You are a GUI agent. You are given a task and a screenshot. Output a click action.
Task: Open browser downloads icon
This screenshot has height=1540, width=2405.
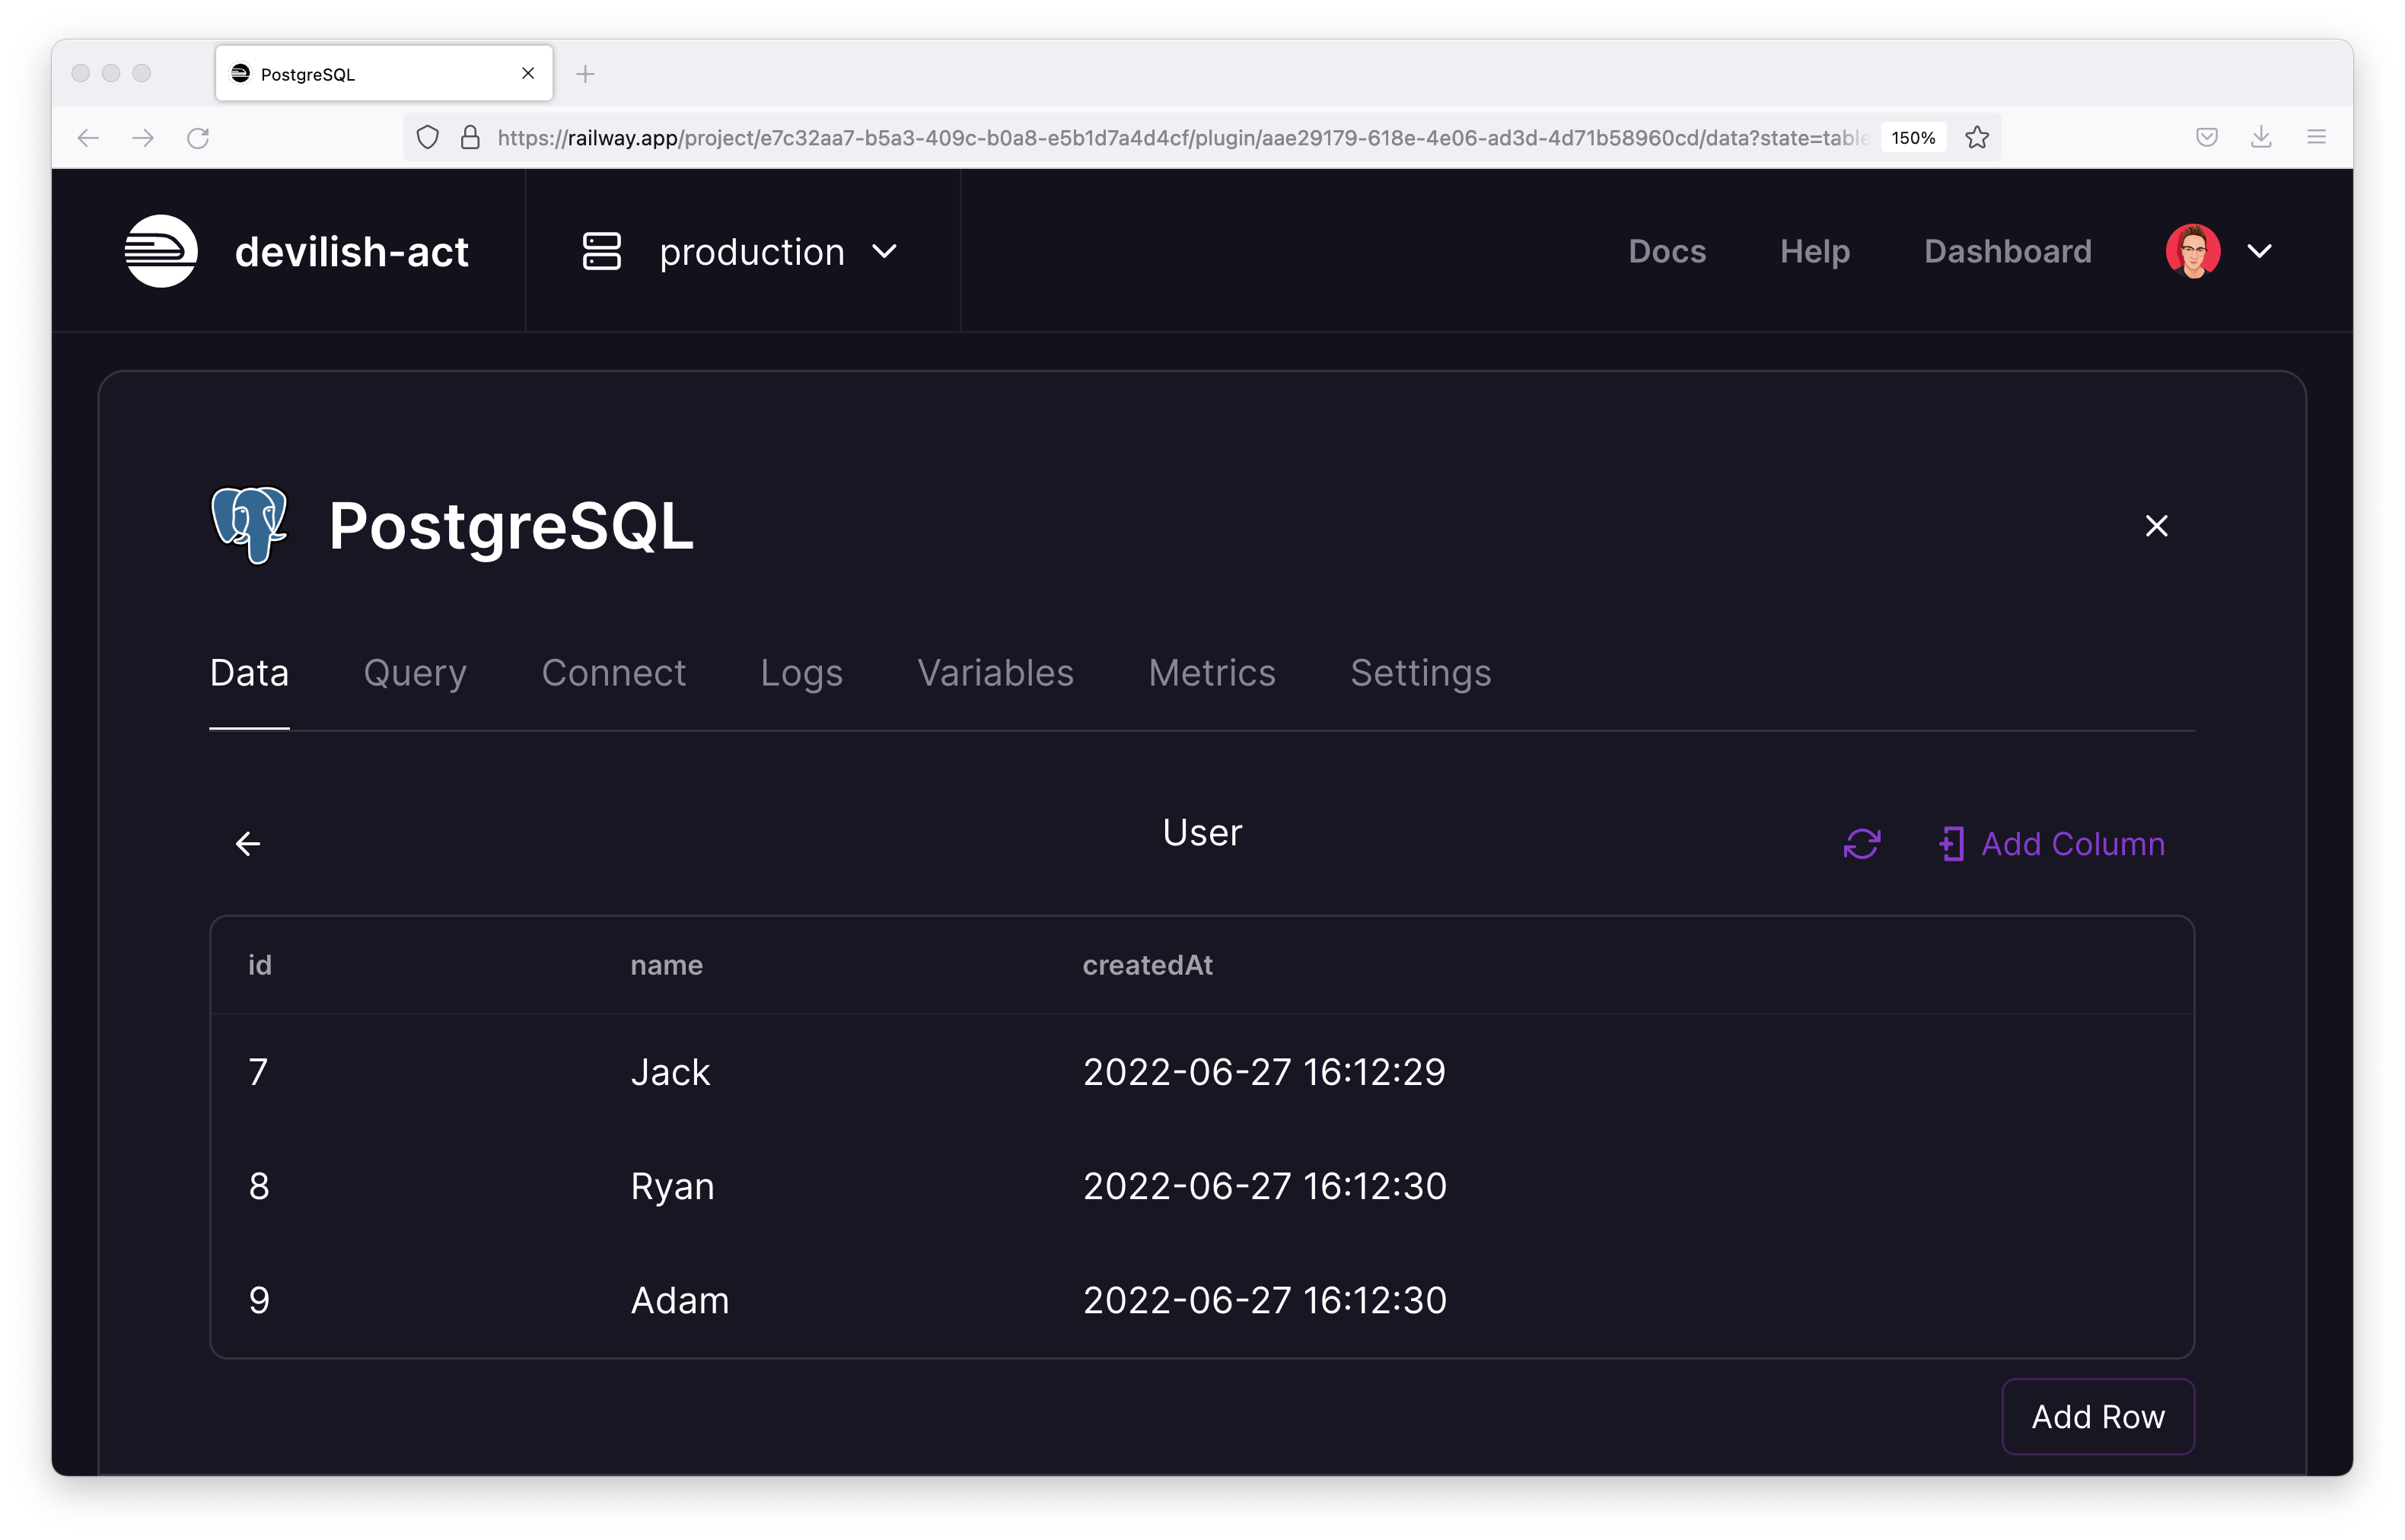pos(2260,138)
